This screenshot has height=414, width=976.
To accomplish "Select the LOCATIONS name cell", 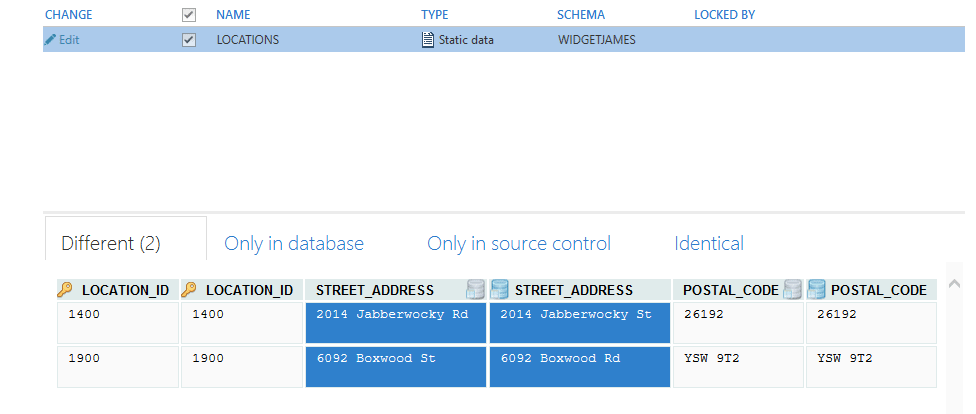I will 248,40.
